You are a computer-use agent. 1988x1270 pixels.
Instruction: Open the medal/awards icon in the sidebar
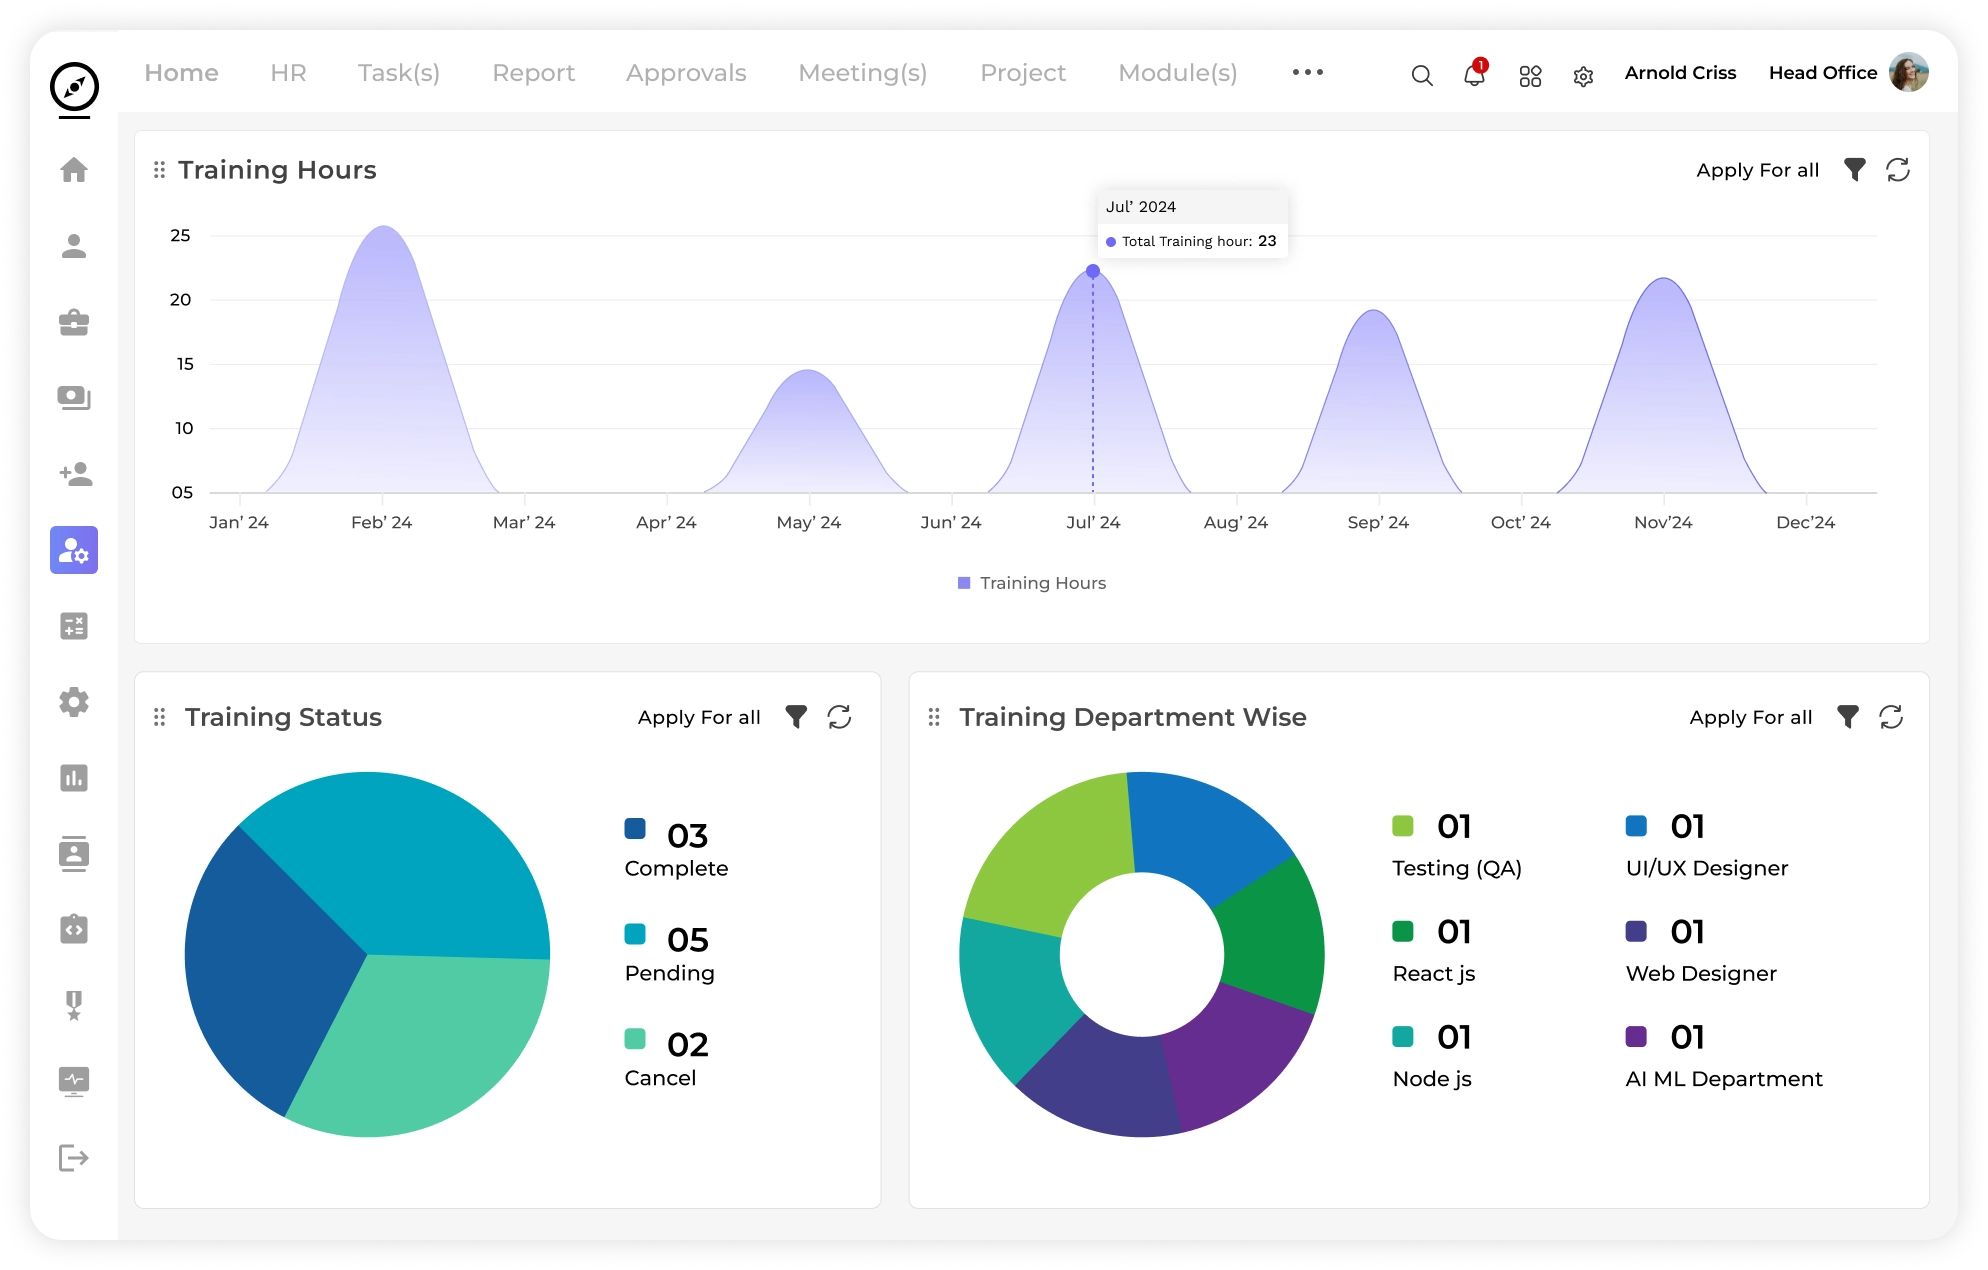(x=75, y=1006)
